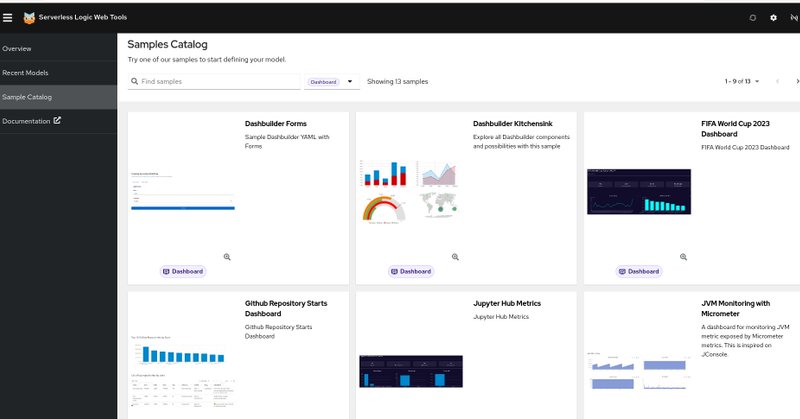Click Dashboard label under Dashbuilder Kitchensink

tap(411, 272)
